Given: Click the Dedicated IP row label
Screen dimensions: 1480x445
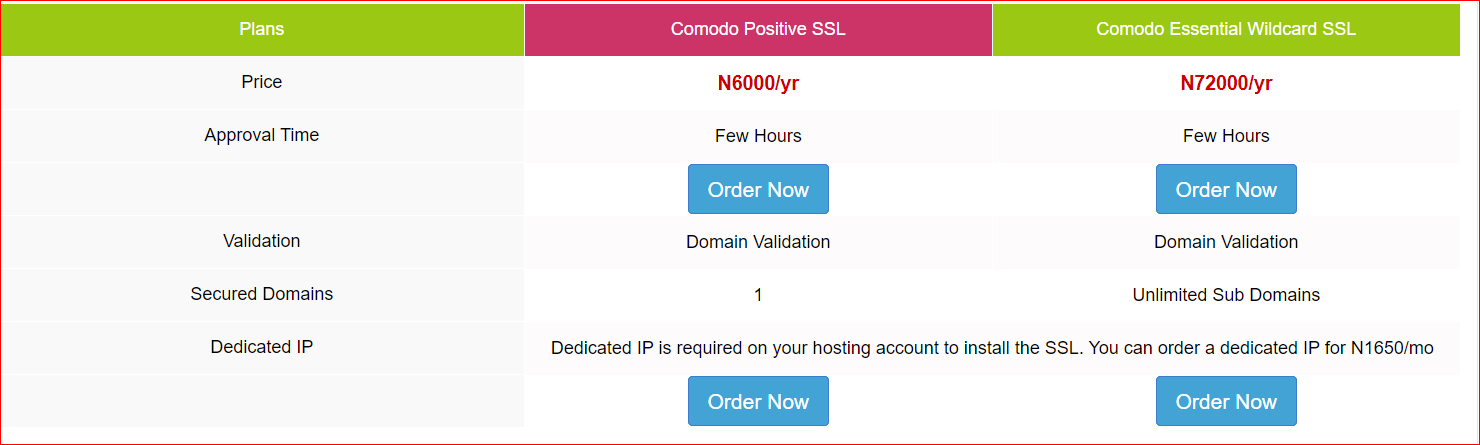Looking at the screenshot, I should pyautogui.click(x=262, y=347).
